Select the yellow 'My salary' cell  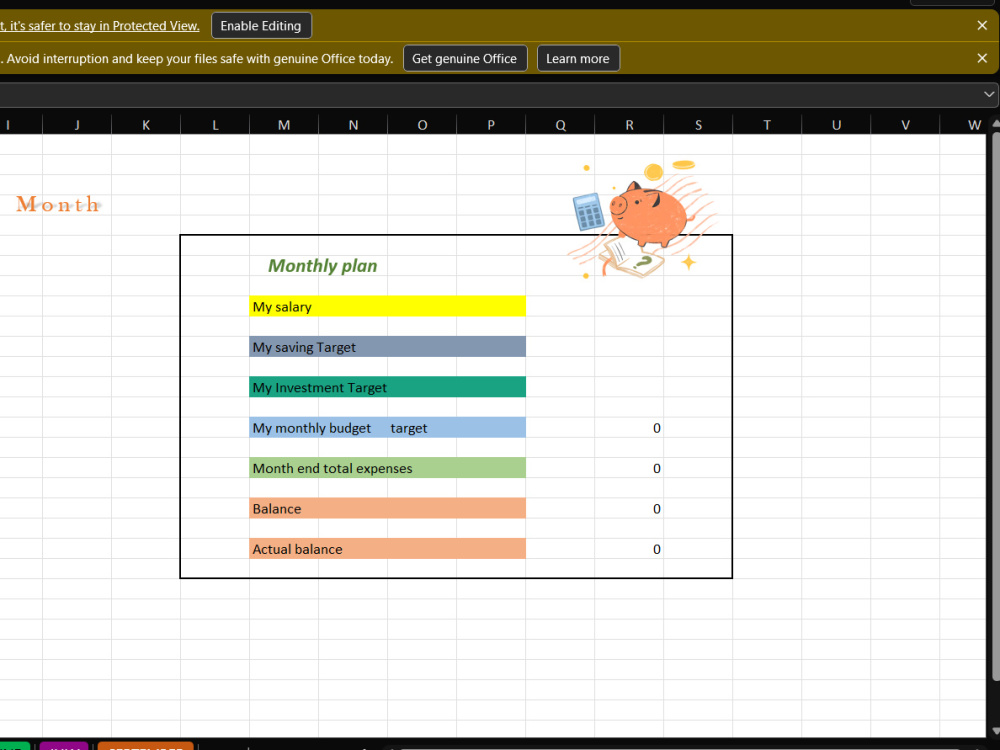click(x=387, y=306)
